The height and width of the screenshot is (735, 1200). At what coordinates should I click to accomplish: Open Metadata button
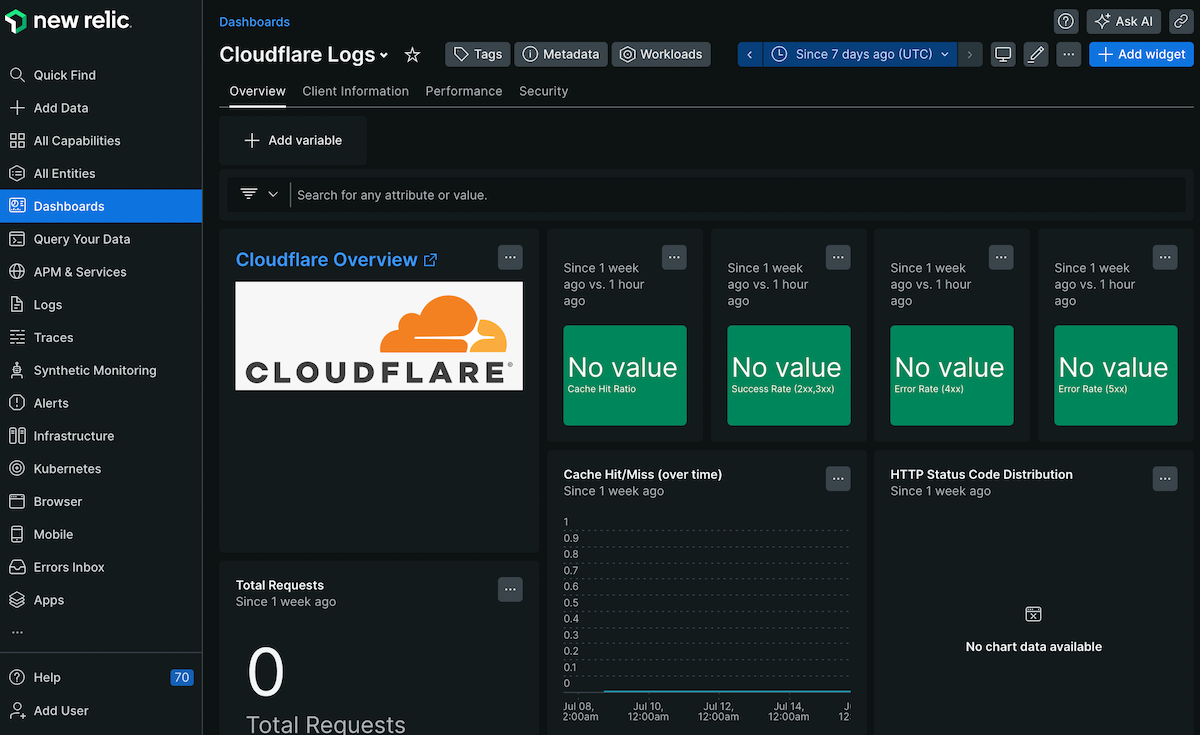point(561,54)
